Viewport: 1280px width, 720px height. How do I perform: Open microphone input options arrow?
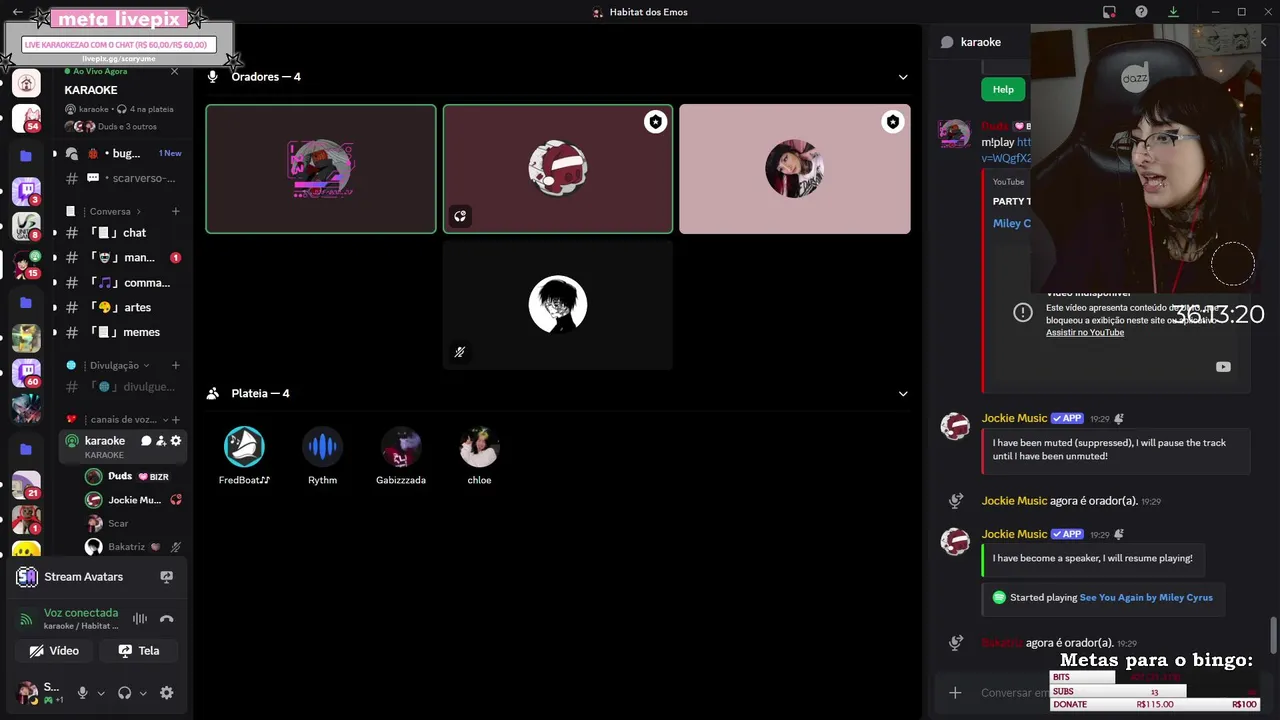pyautogui.click(x=101, y=693)
